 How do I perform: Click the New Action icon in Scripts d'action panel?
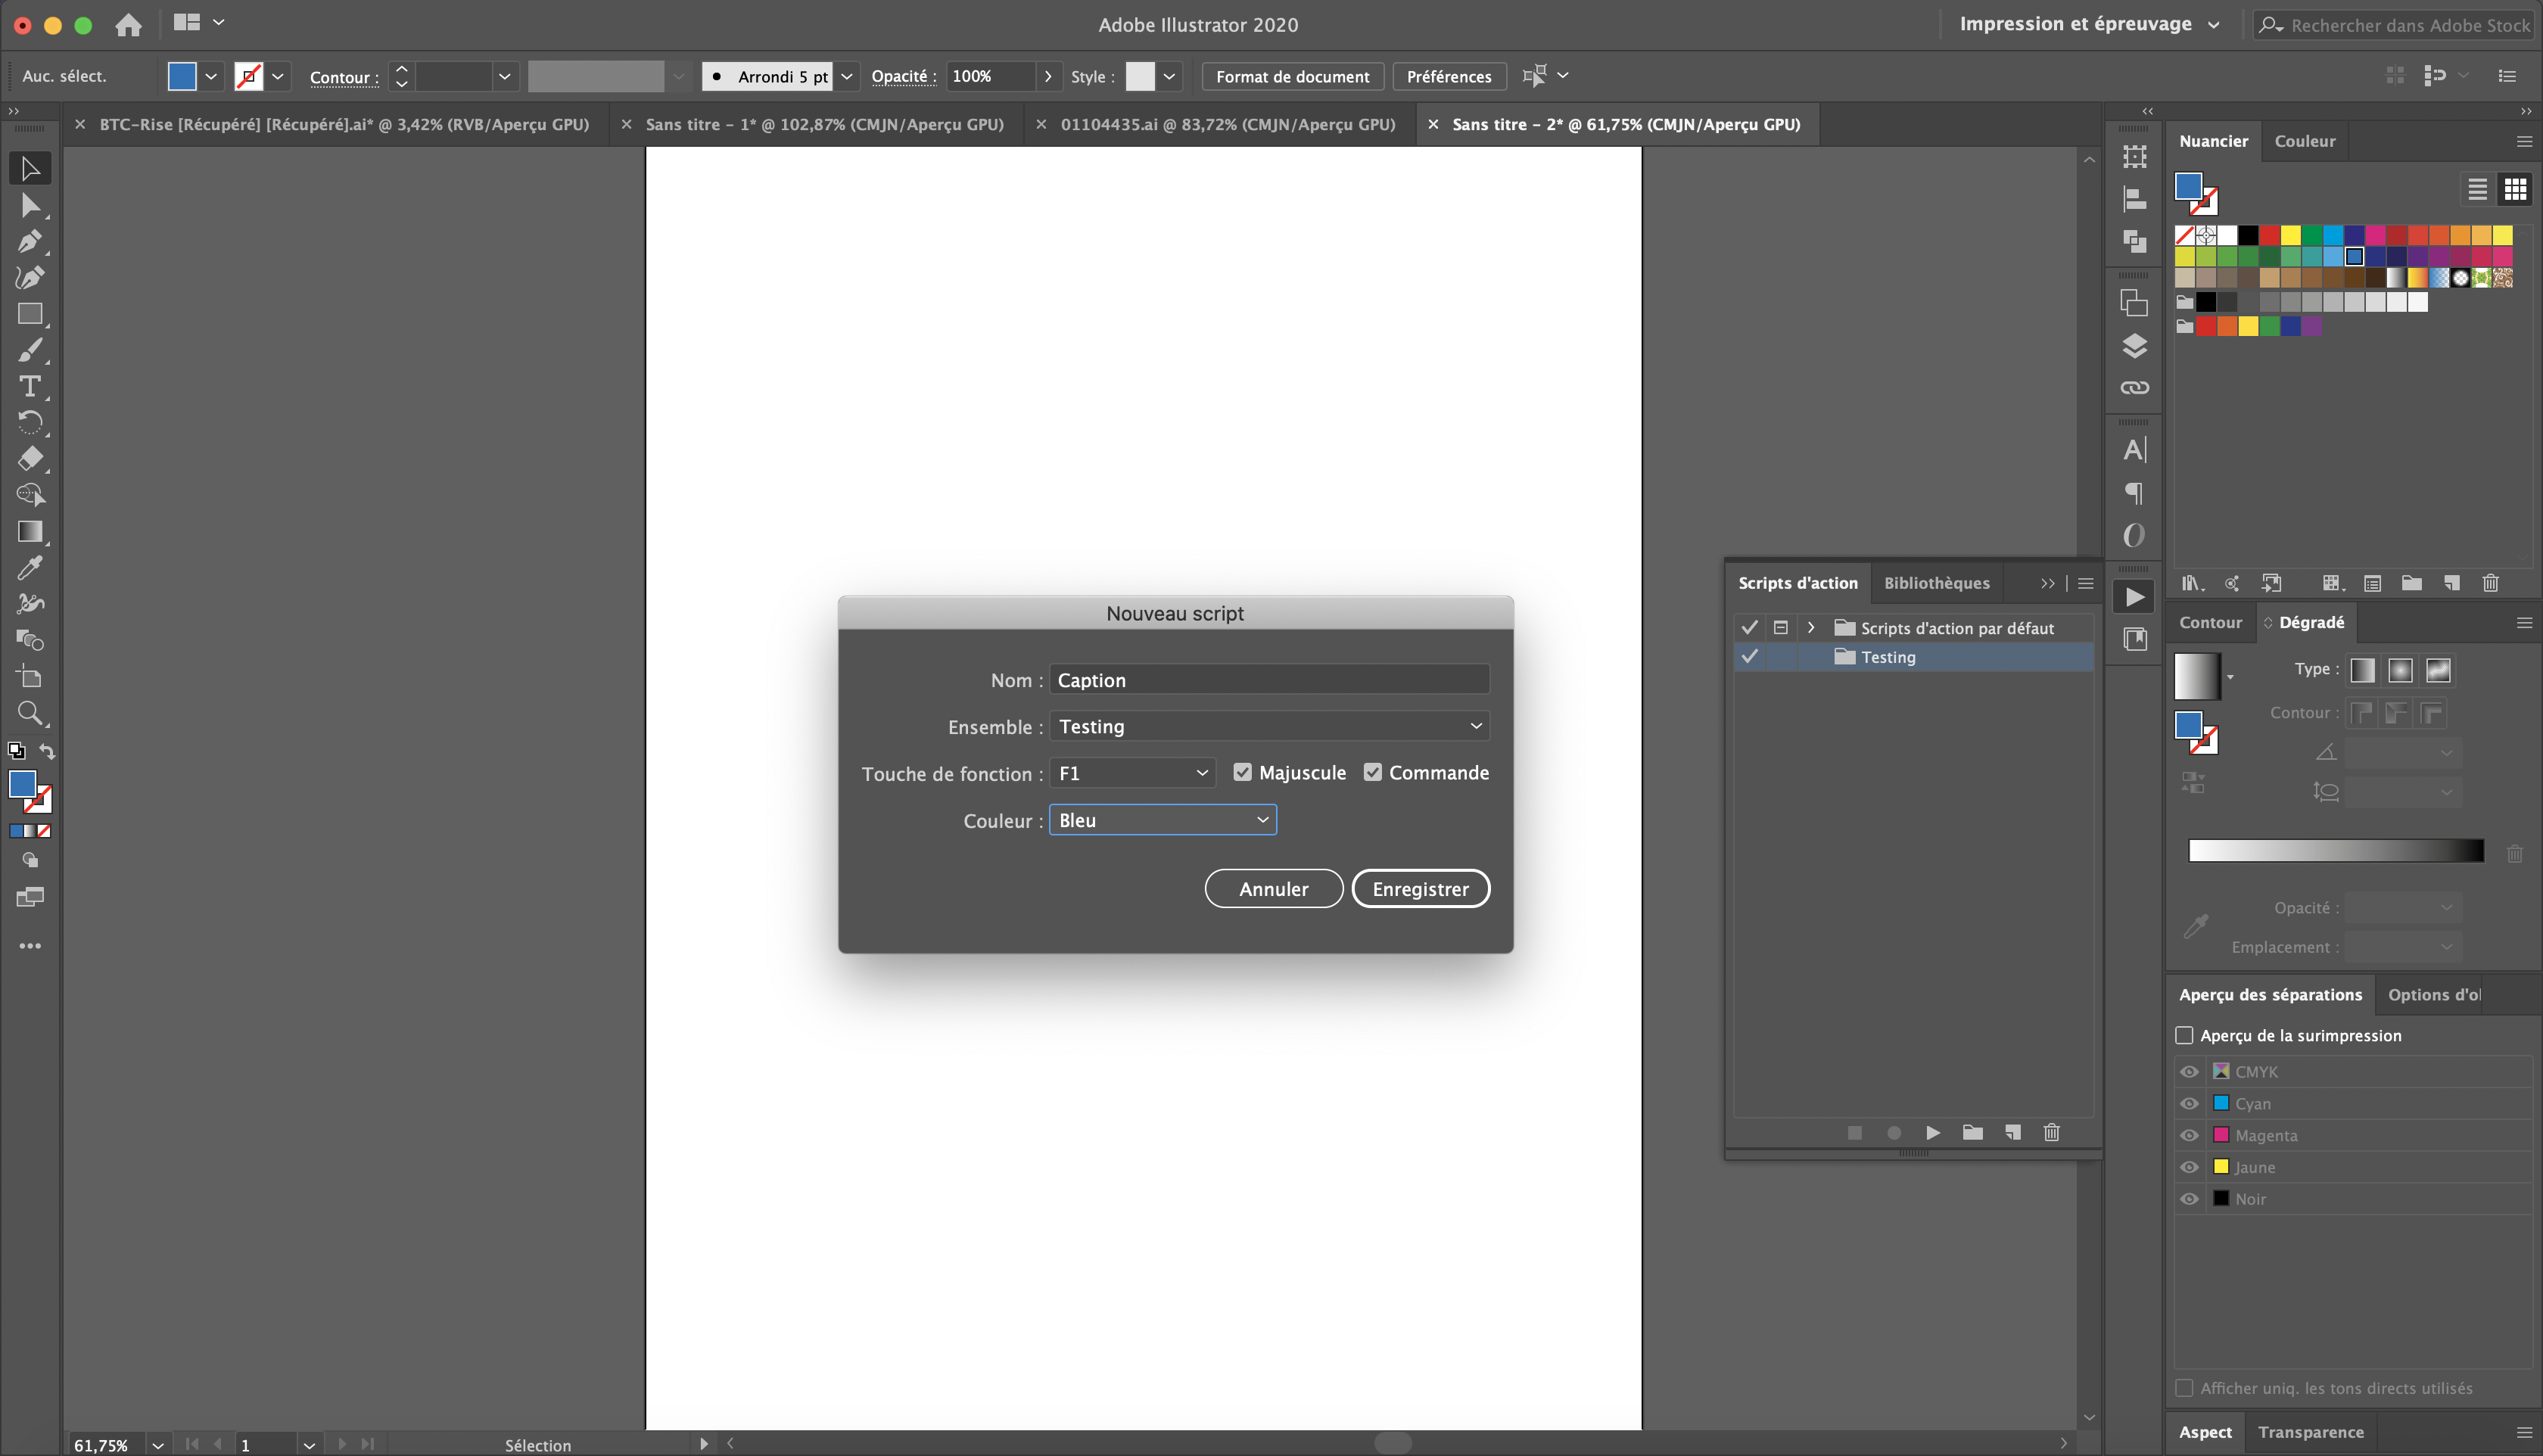tap(2013, 1132)
